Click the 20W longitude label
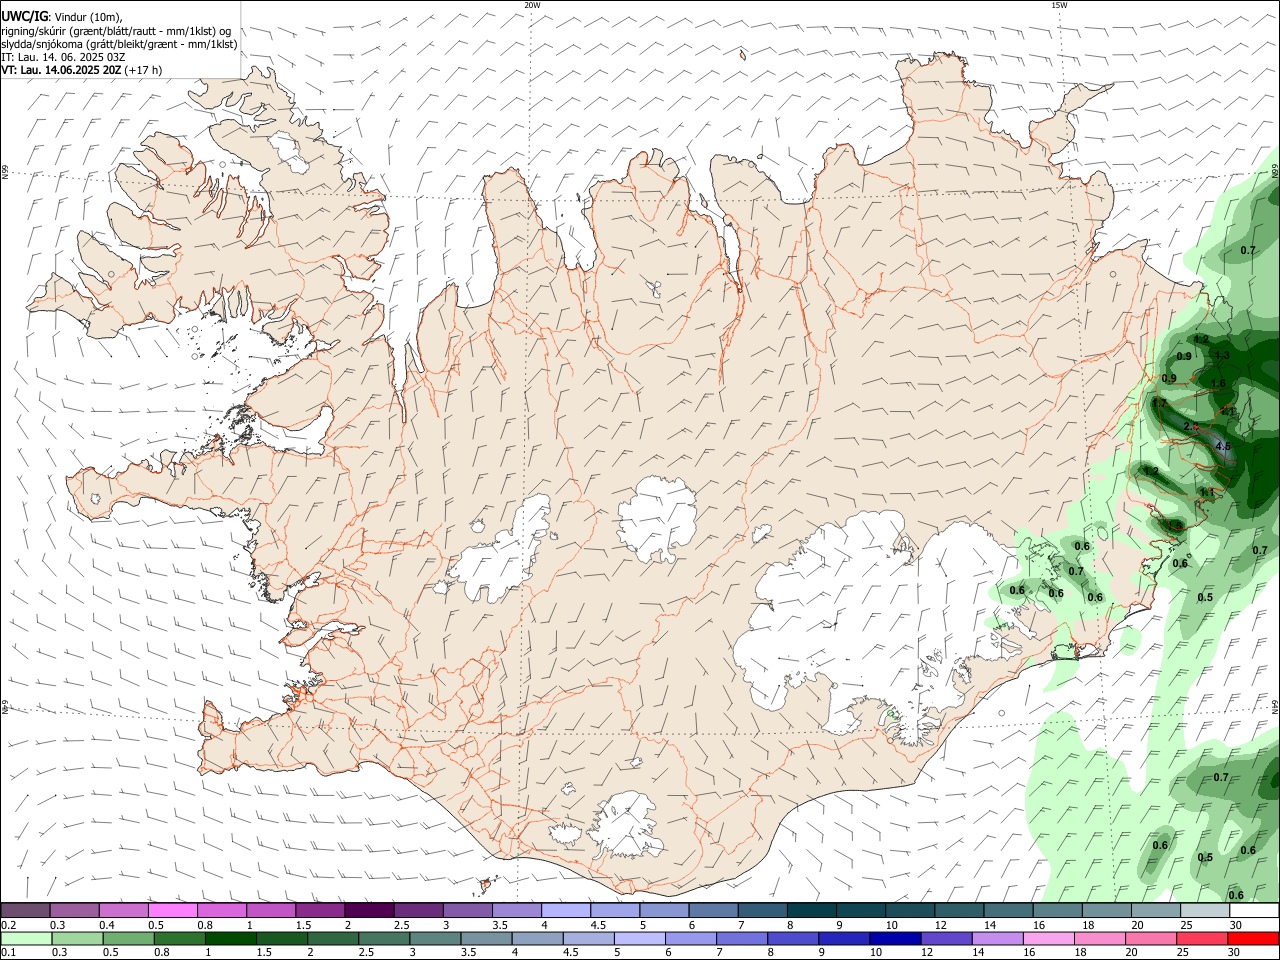This screenshot has width=1280, height=960. tap(532, 5)
